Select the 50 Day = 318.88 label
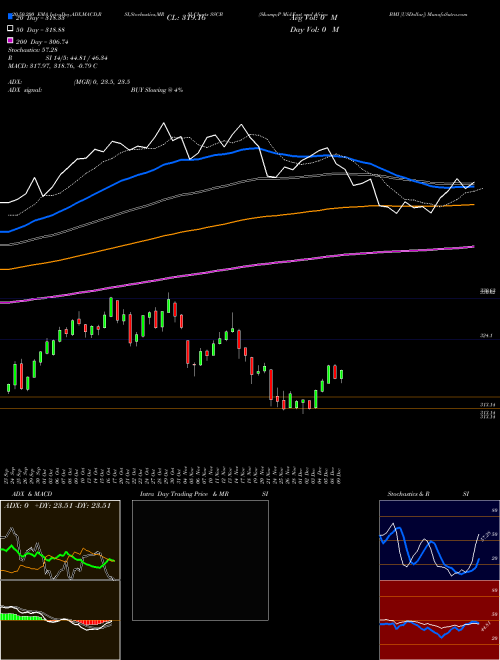Screen dimensions: 500x660 [x=40, y=29]
